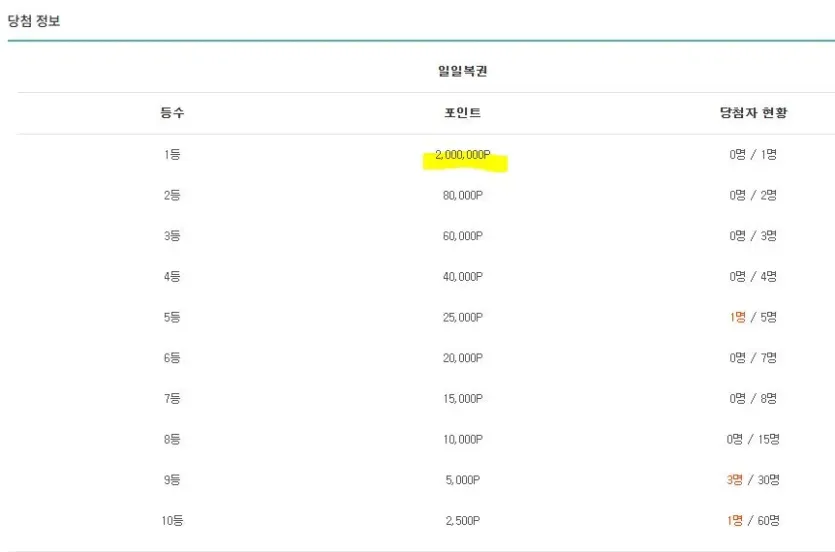The image size is (835, 552).
Task: Click the 일일복권 table title
Action: coord(463,71)
